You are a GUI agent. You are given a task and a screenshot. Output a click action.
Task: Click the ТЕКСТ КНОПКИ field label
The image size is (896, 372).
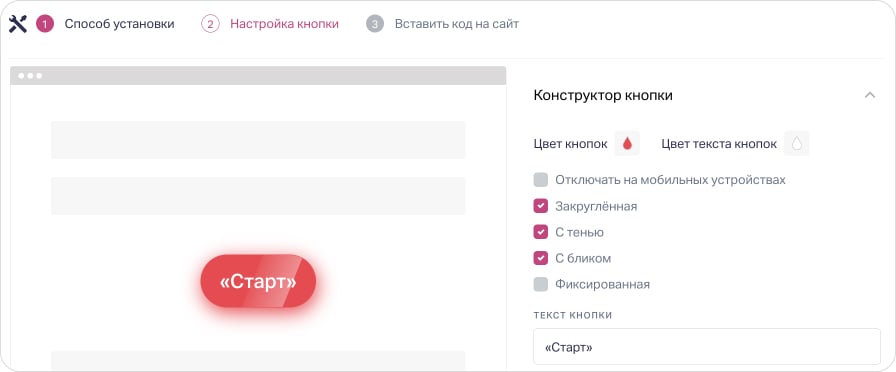coord(573,315)
